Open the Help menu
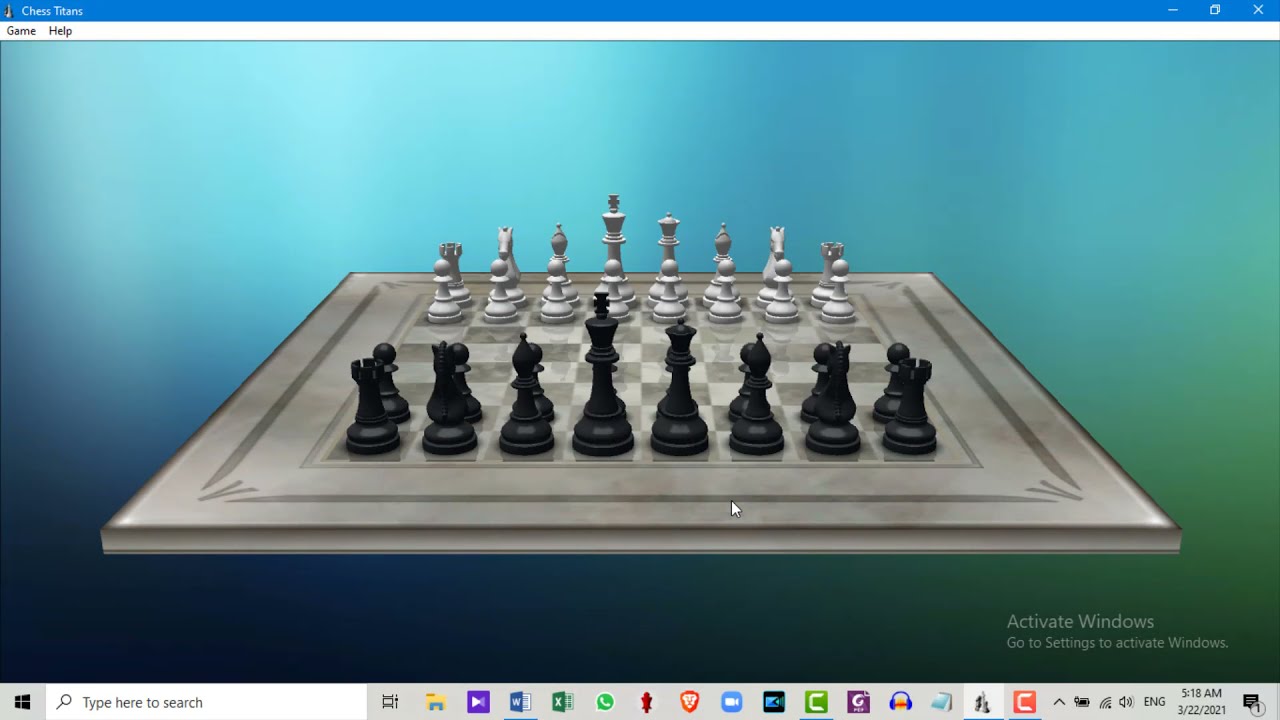 click(x=60, y=31)
